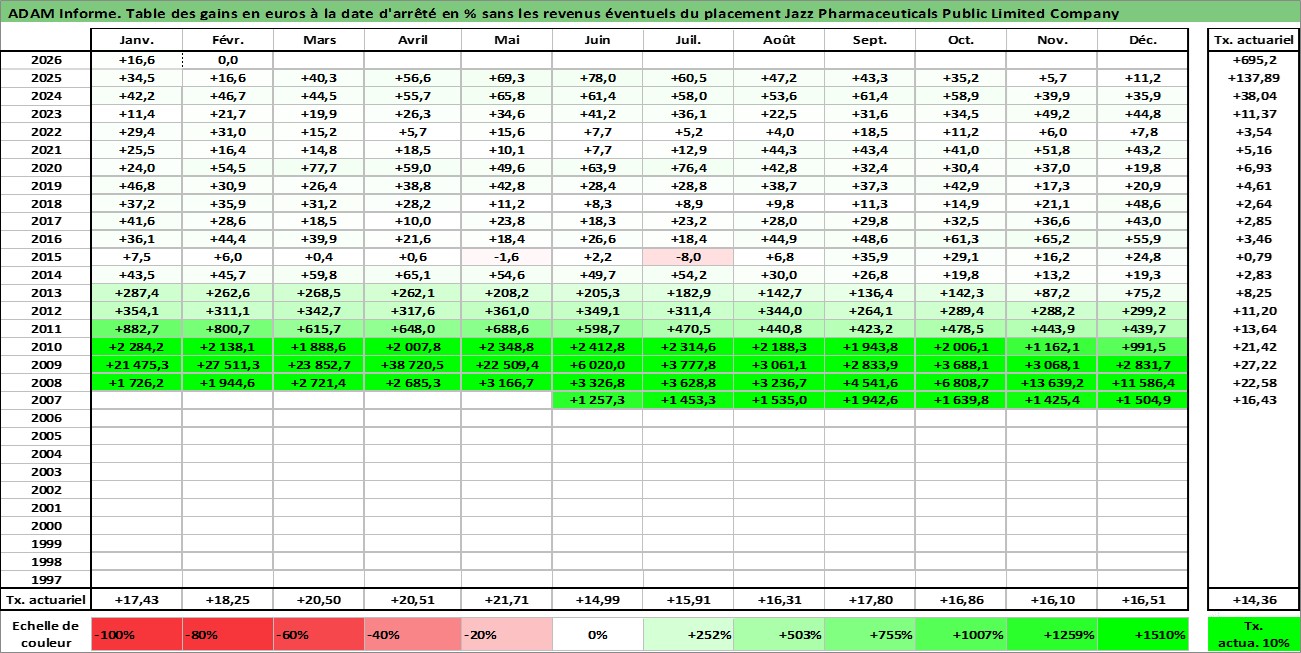Click the 'Tx. actuariel' row label at bottom left
Screen dimensions: 1301x653
45,599
